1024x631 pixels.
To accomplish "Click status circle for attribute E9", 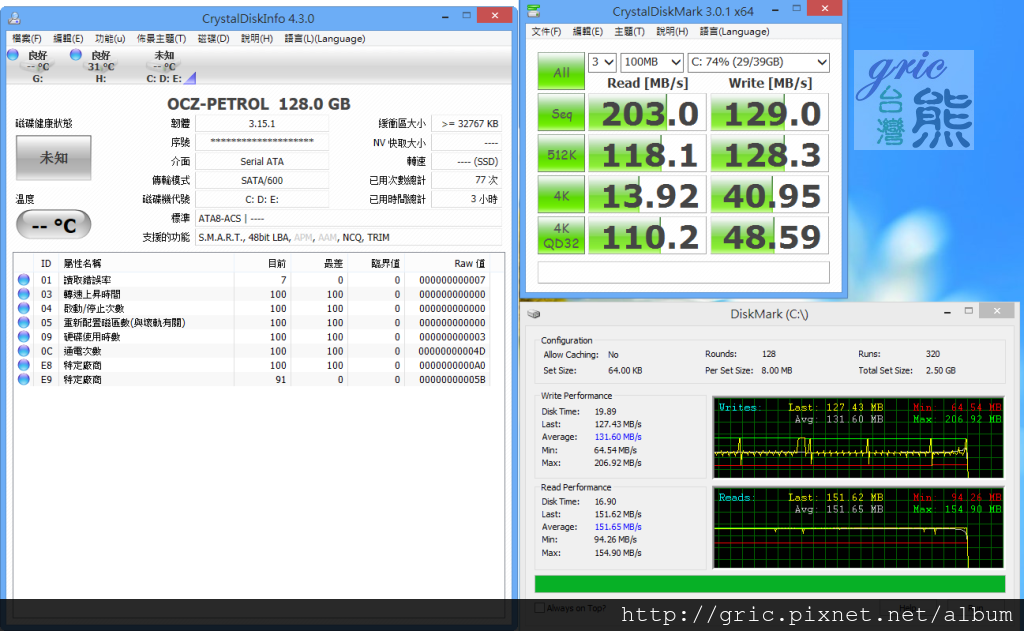I will point(24,380).
